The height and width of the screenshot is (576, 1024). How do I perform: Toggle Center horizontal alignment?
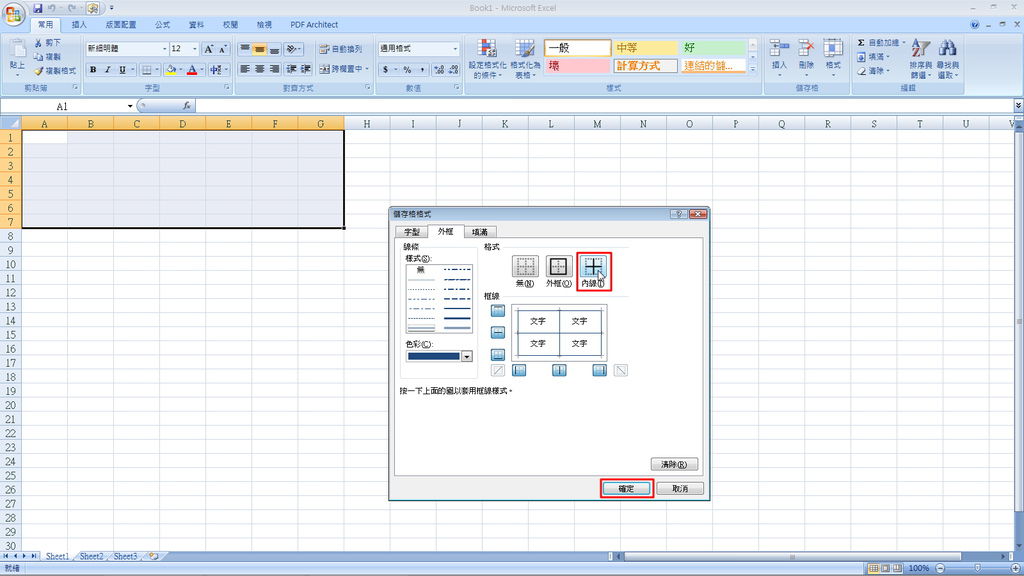tap(259, 69)
